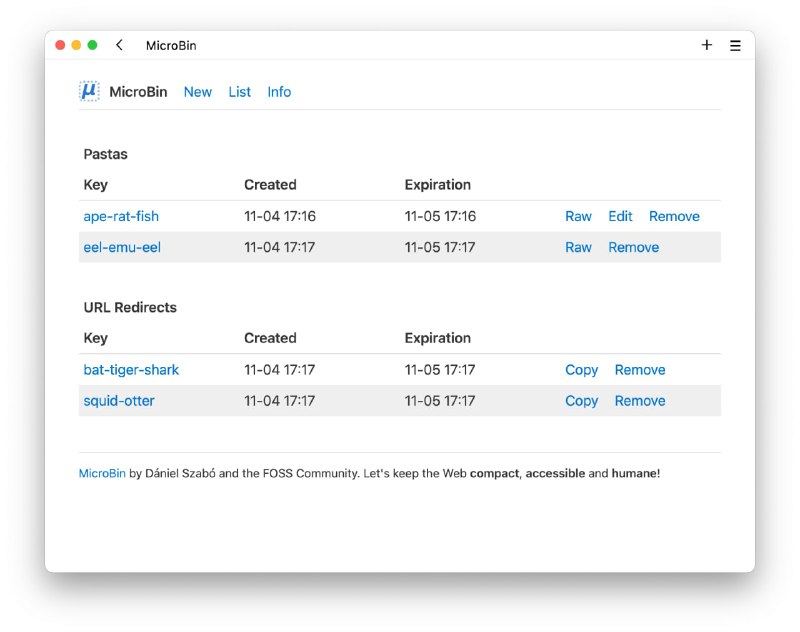
Task: Open the ape-rat-fish pasta
Action: click(121, 216)
